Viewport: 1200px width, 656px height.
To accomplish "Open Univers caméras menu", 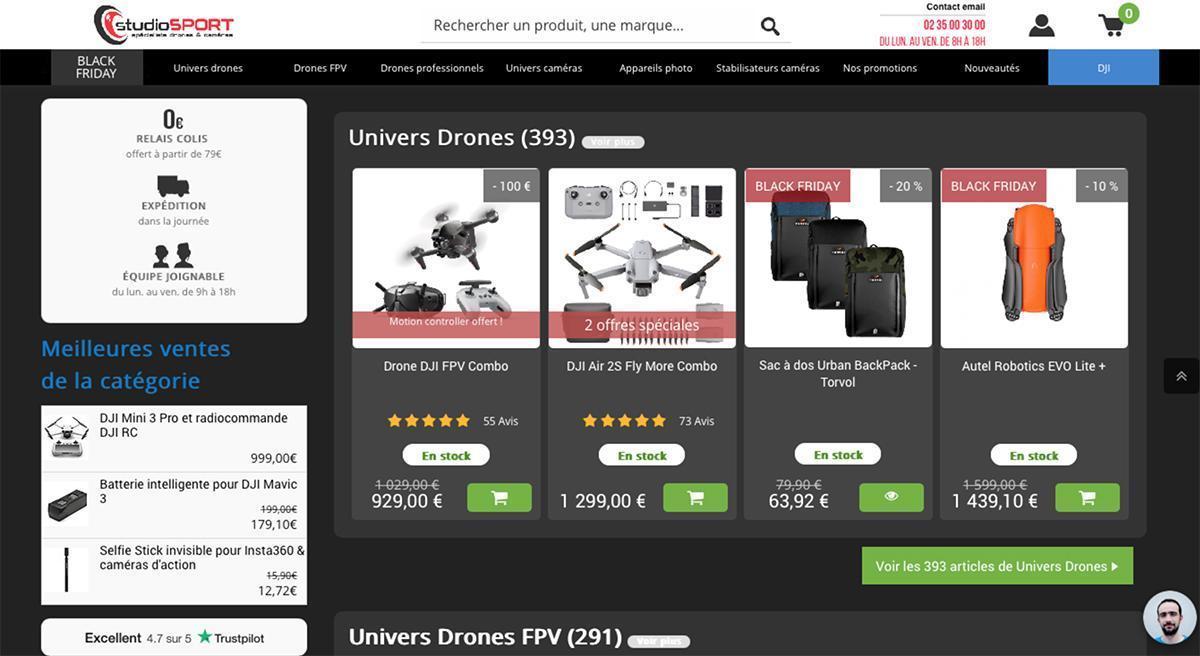I will click(544, 68).
